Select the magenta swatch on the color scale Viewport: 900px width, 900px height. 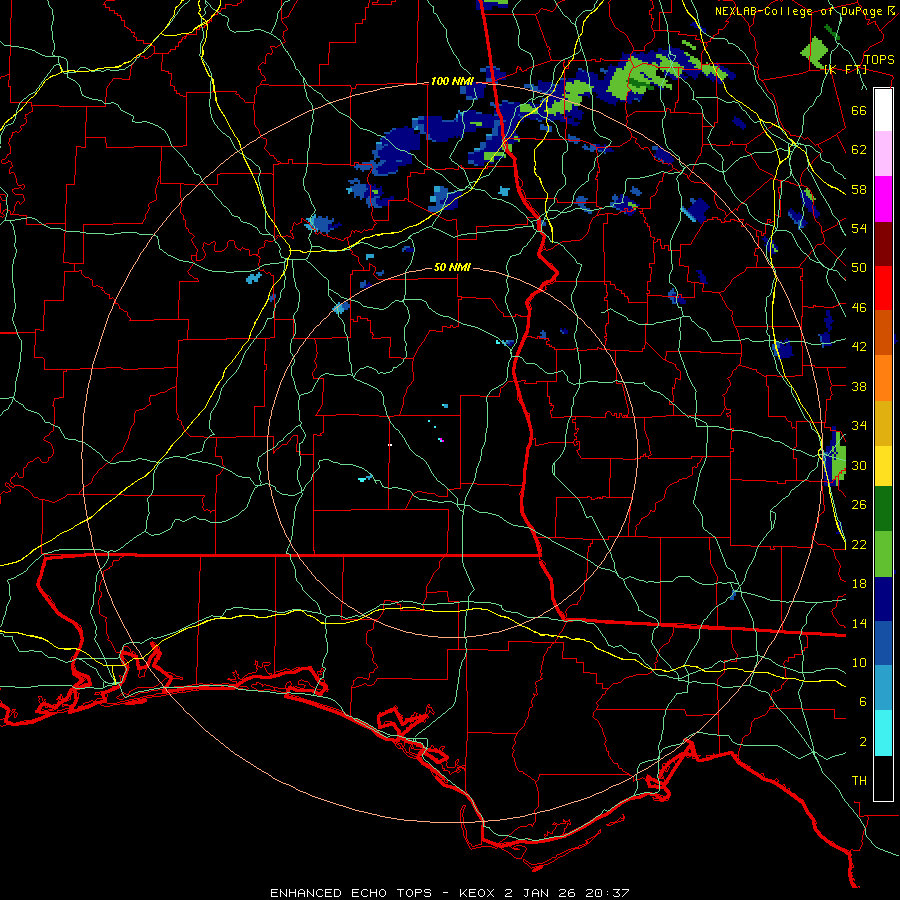tap(883, 199)
